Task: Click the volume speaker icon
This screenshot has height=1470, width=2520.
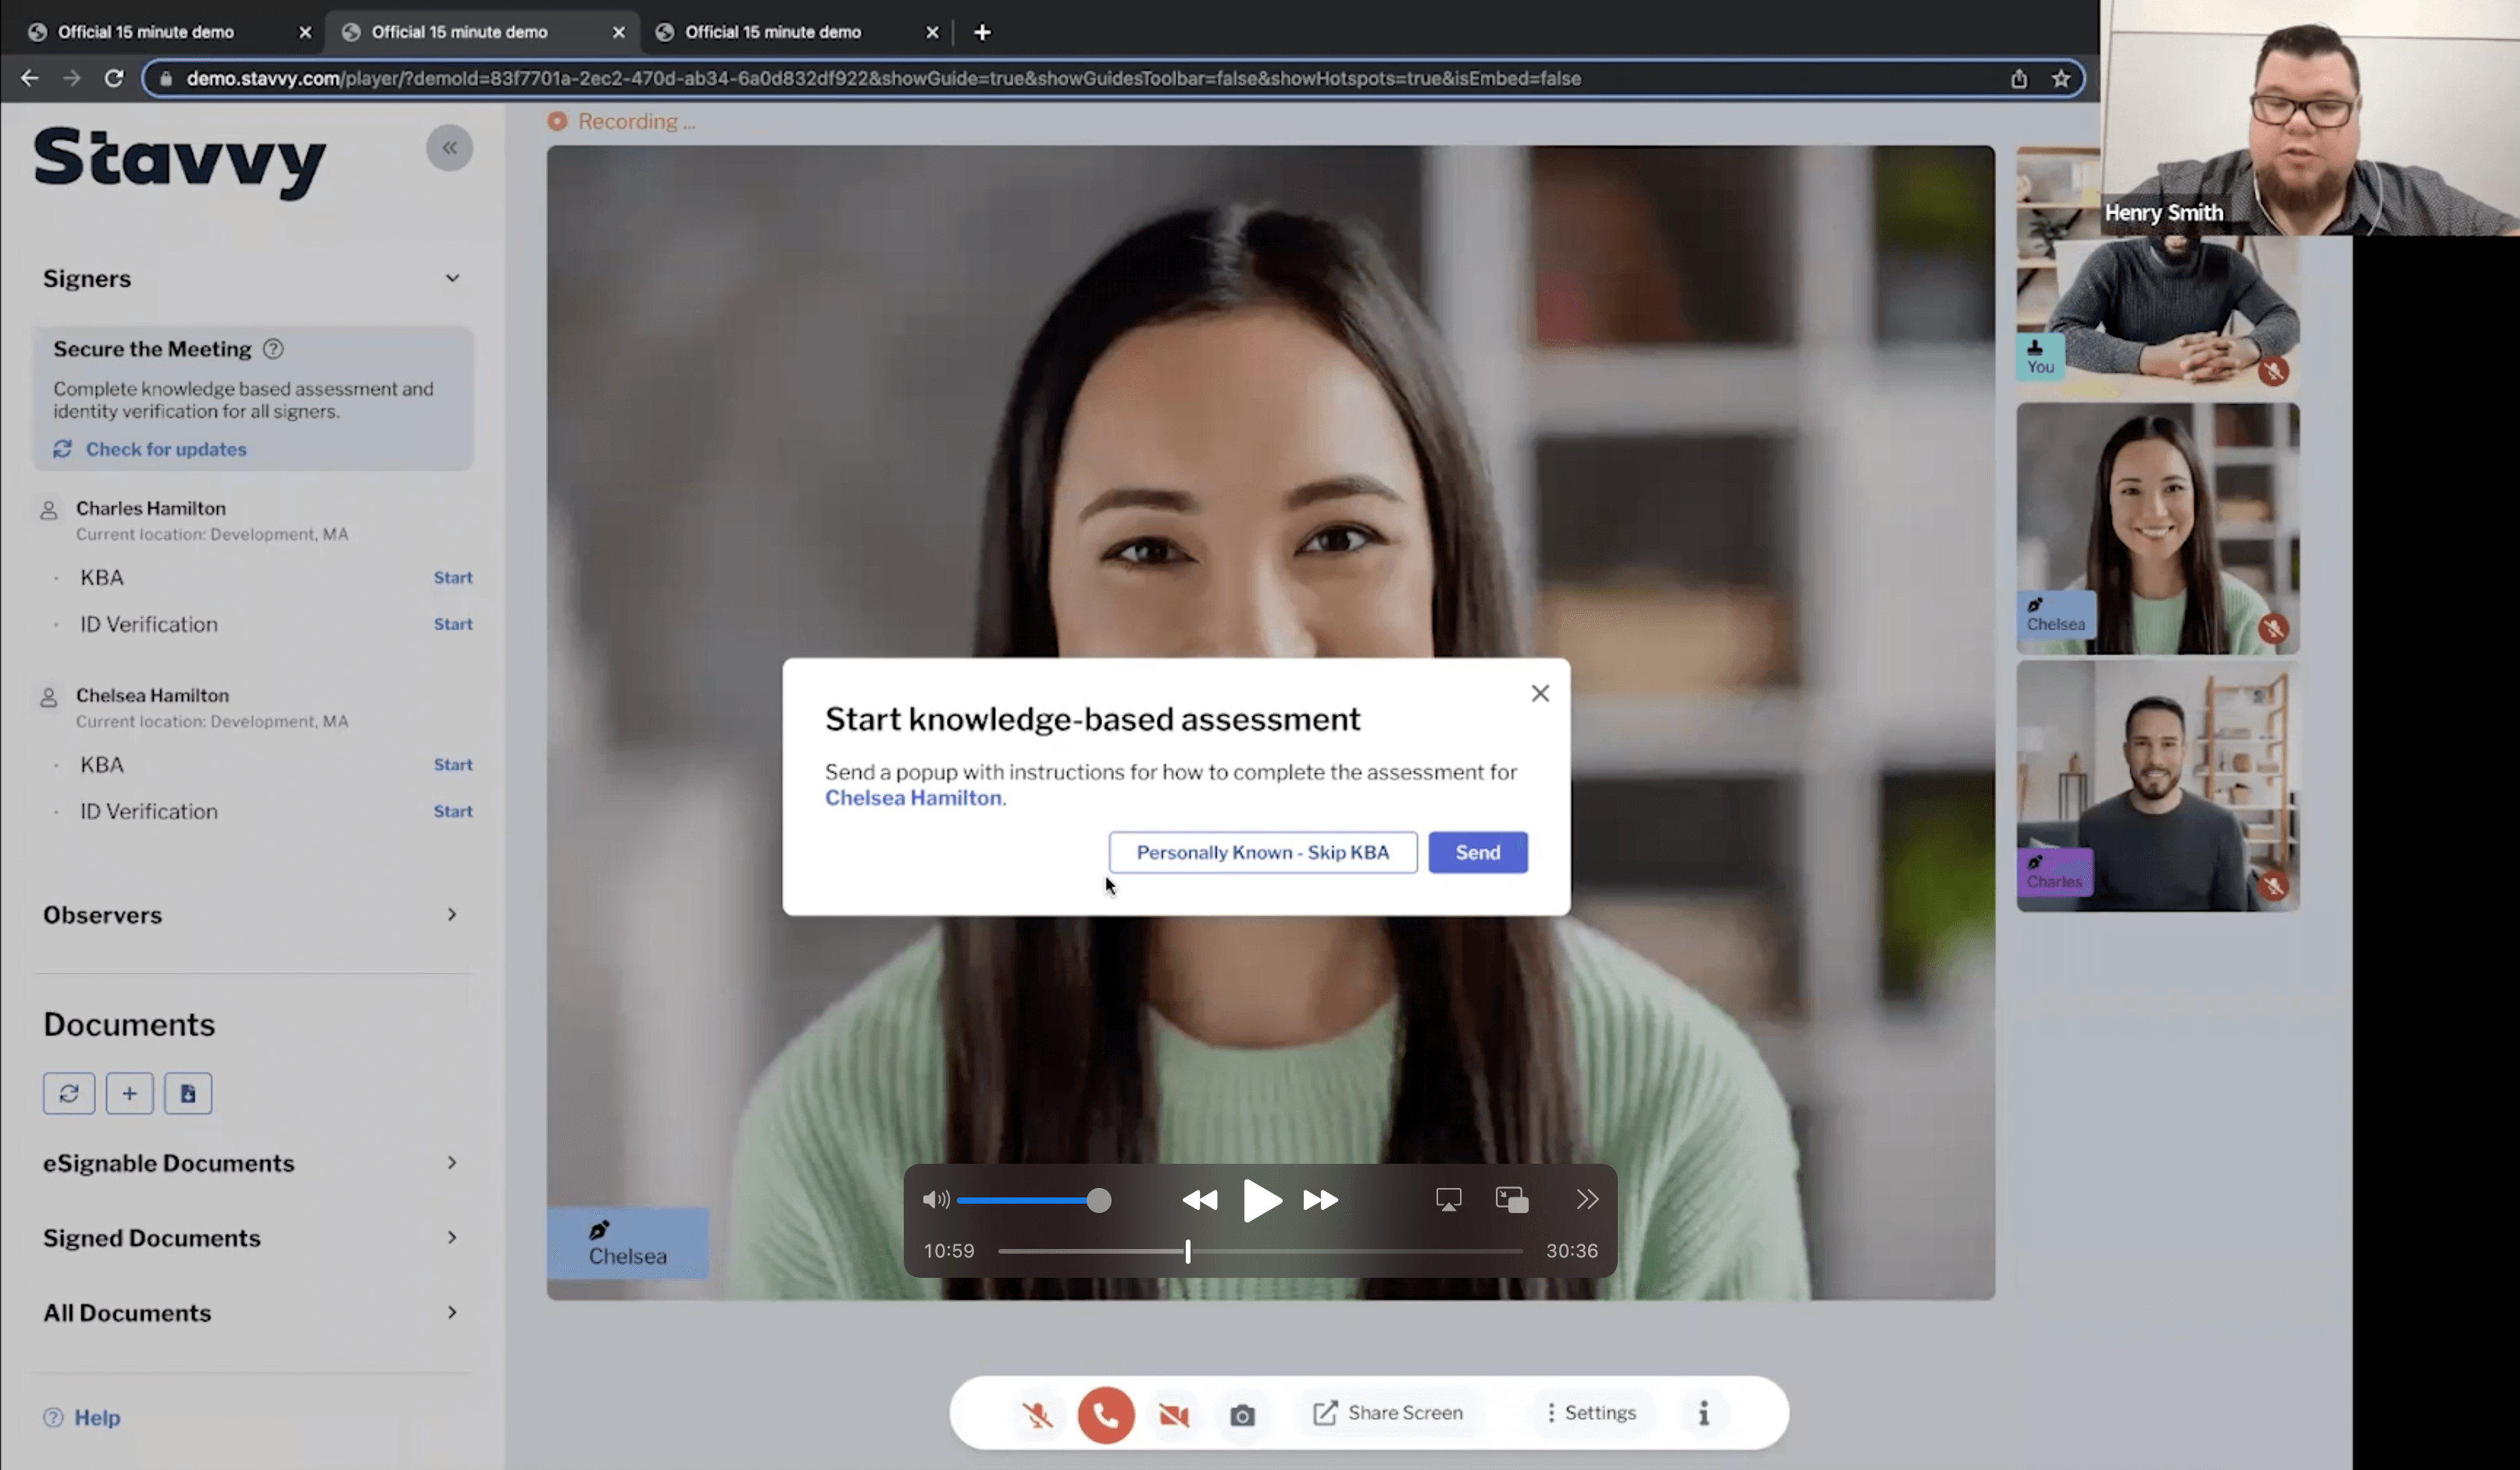Action: (936, 1200)
